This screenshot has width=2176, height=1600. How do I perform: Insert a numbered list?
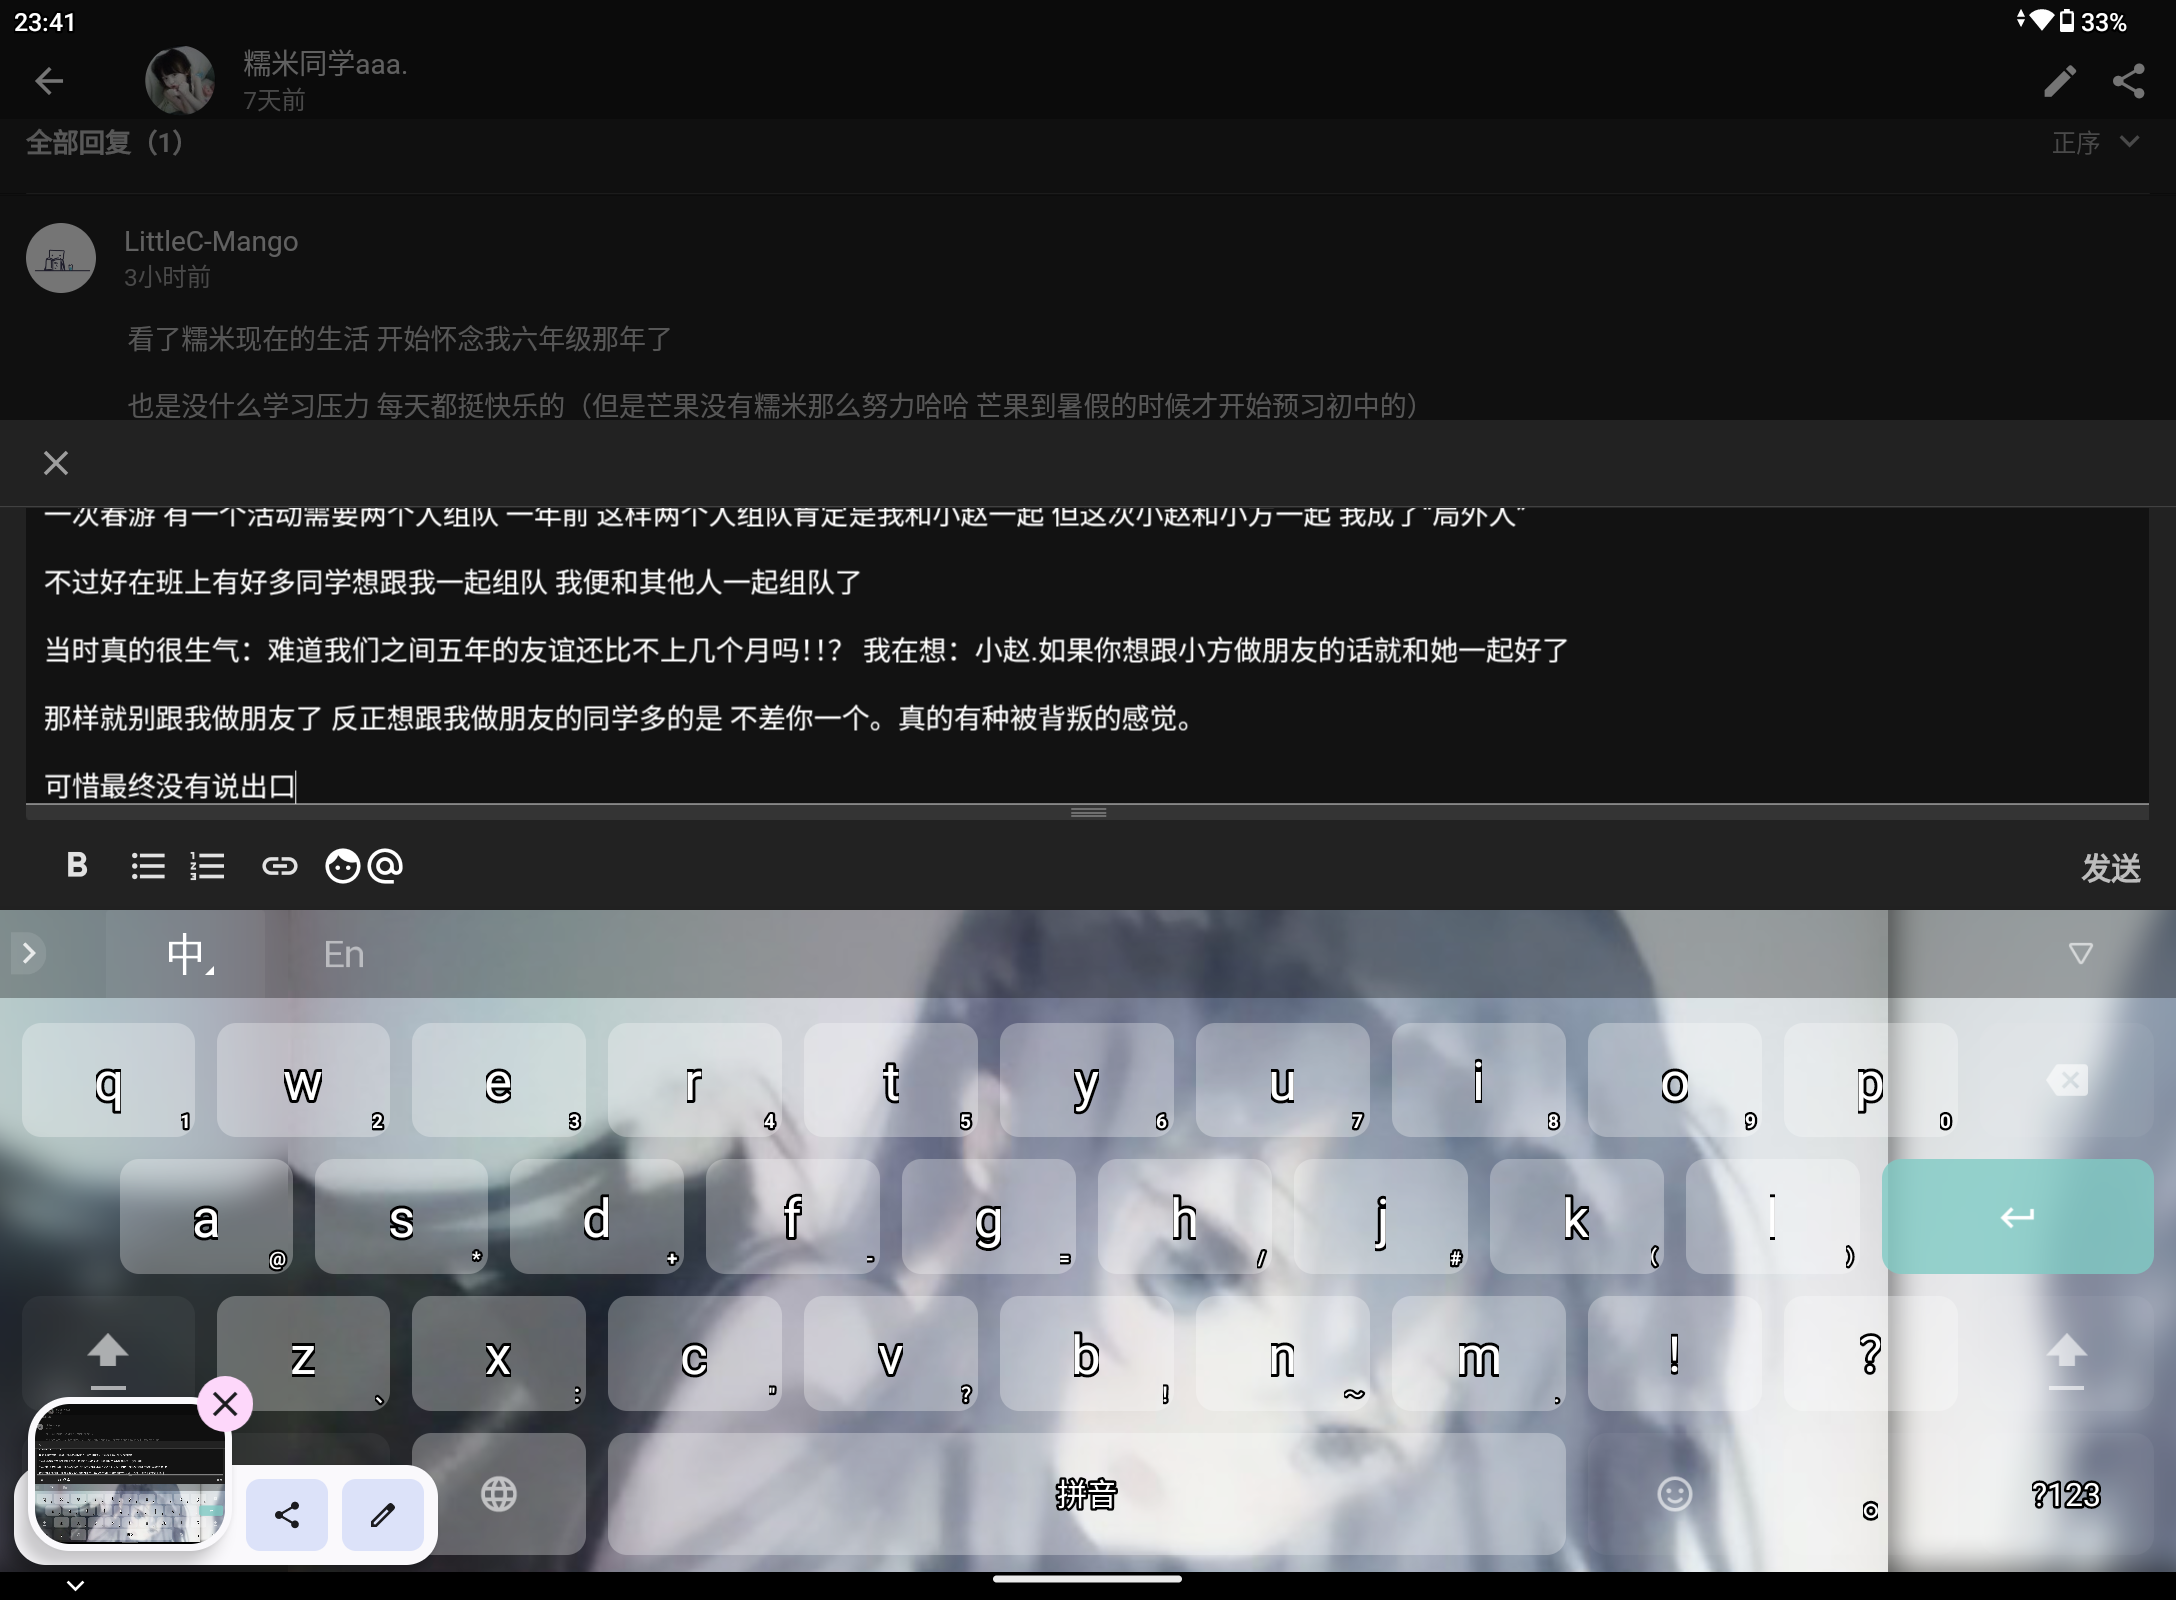click(207, 866)
